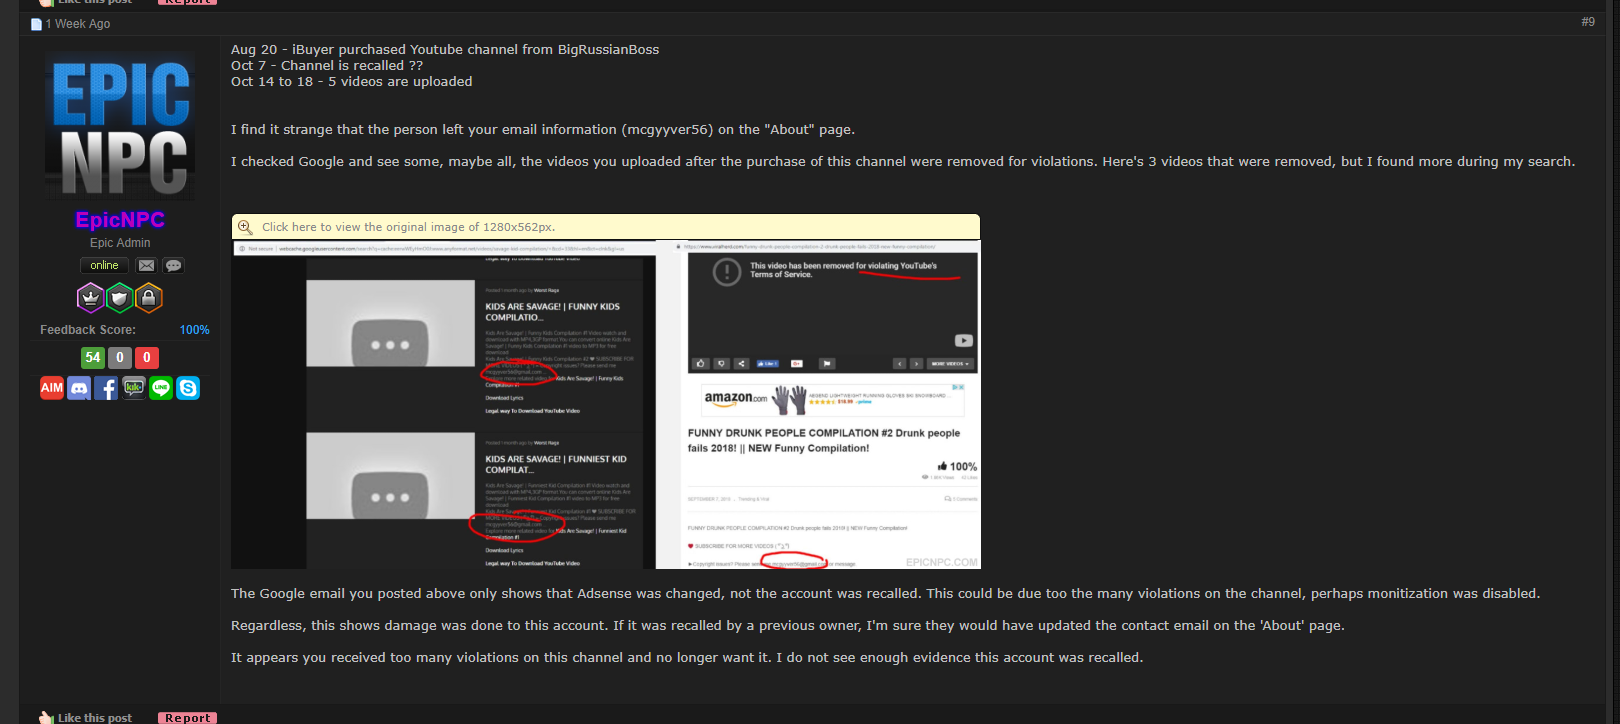1620x724 pixels.
Task: Click the post date page icon
Action: coord(36,24)
